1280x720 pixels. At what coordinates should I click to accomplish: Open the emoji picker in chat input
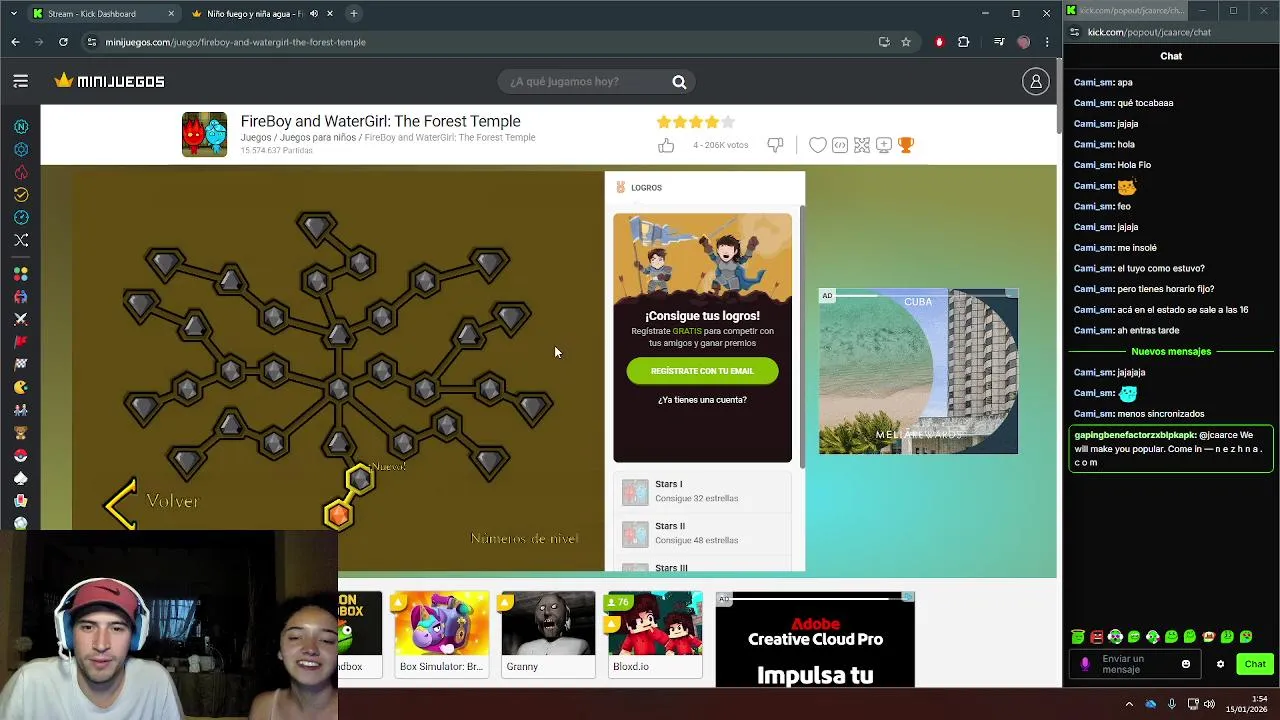[x=1186, y=664]
